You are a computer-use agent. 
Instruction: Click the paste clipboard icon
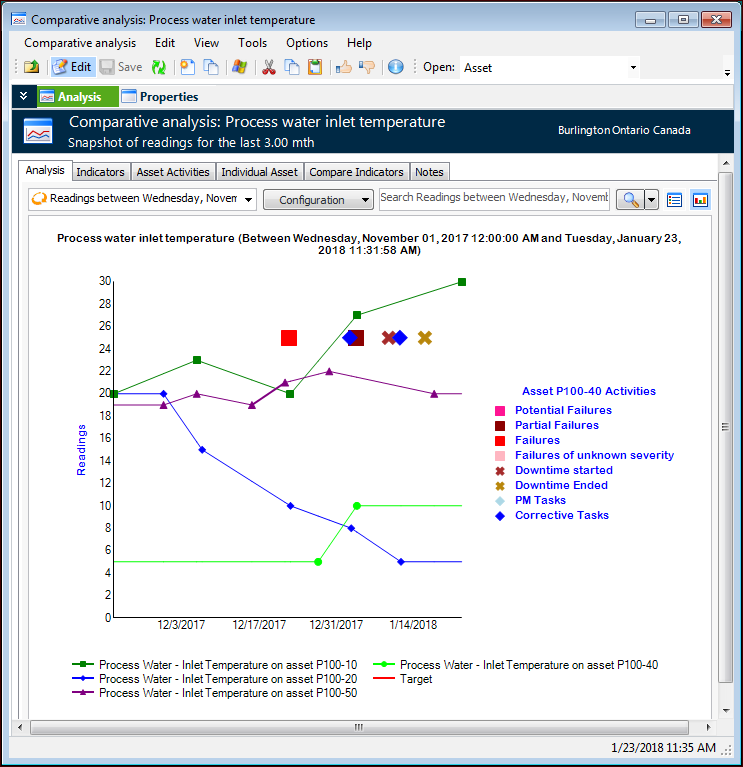315,67
